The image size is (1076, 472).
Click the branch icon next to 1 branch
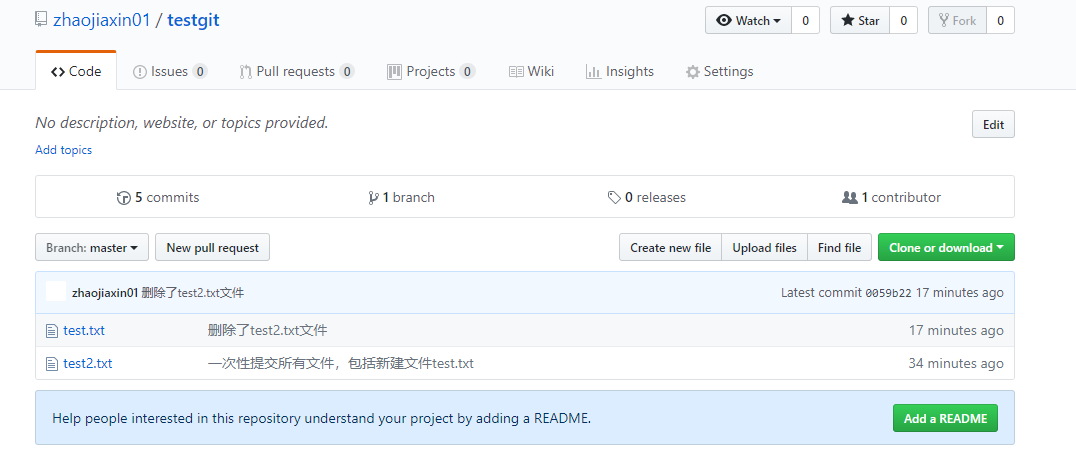click(x=373, y=198)
